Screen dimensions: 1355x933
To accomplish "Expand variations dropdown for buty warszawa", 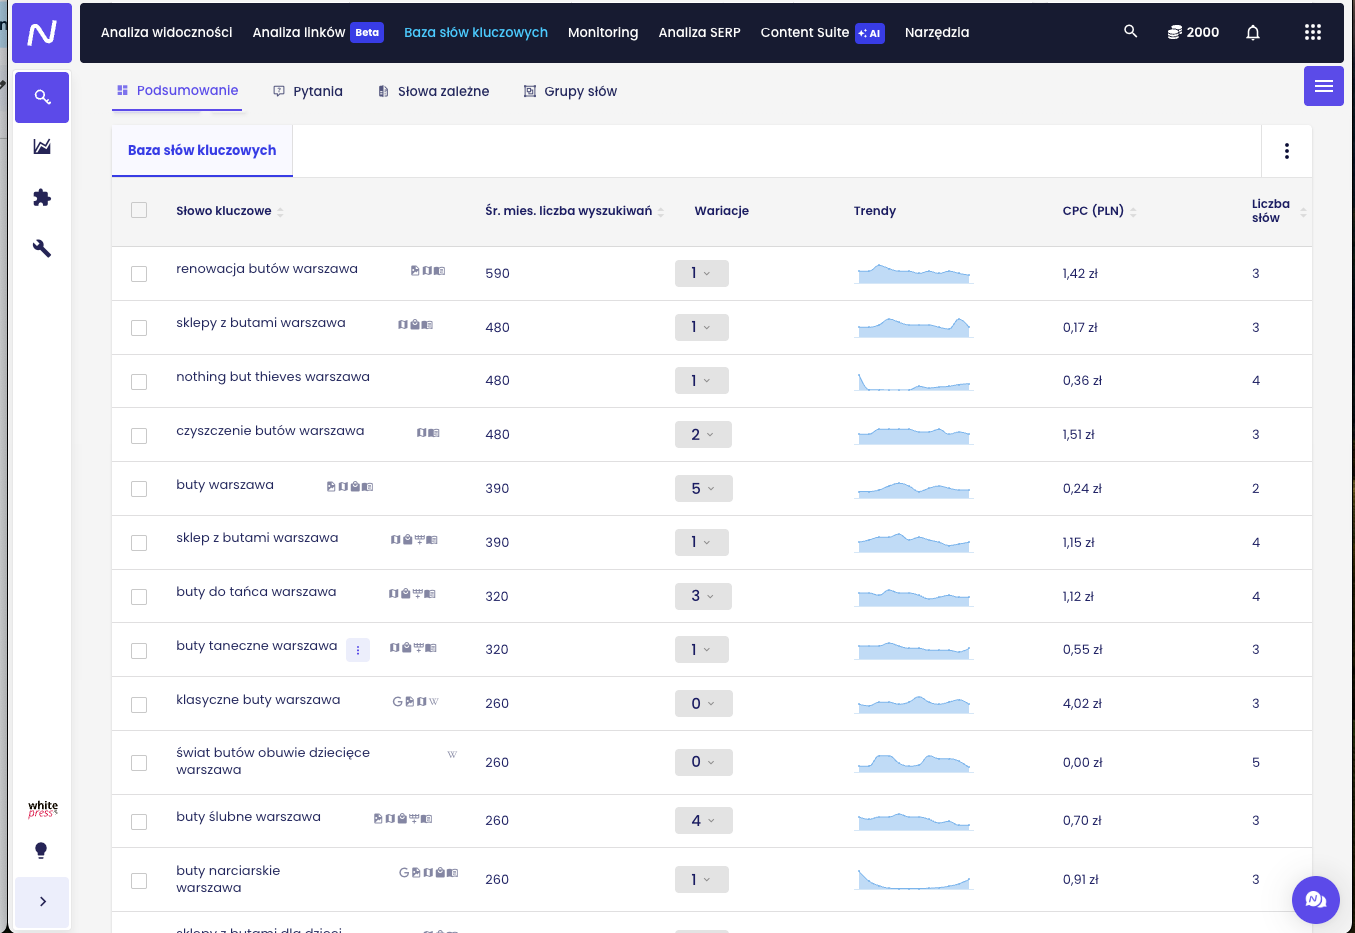I will (x=703, y=489).
